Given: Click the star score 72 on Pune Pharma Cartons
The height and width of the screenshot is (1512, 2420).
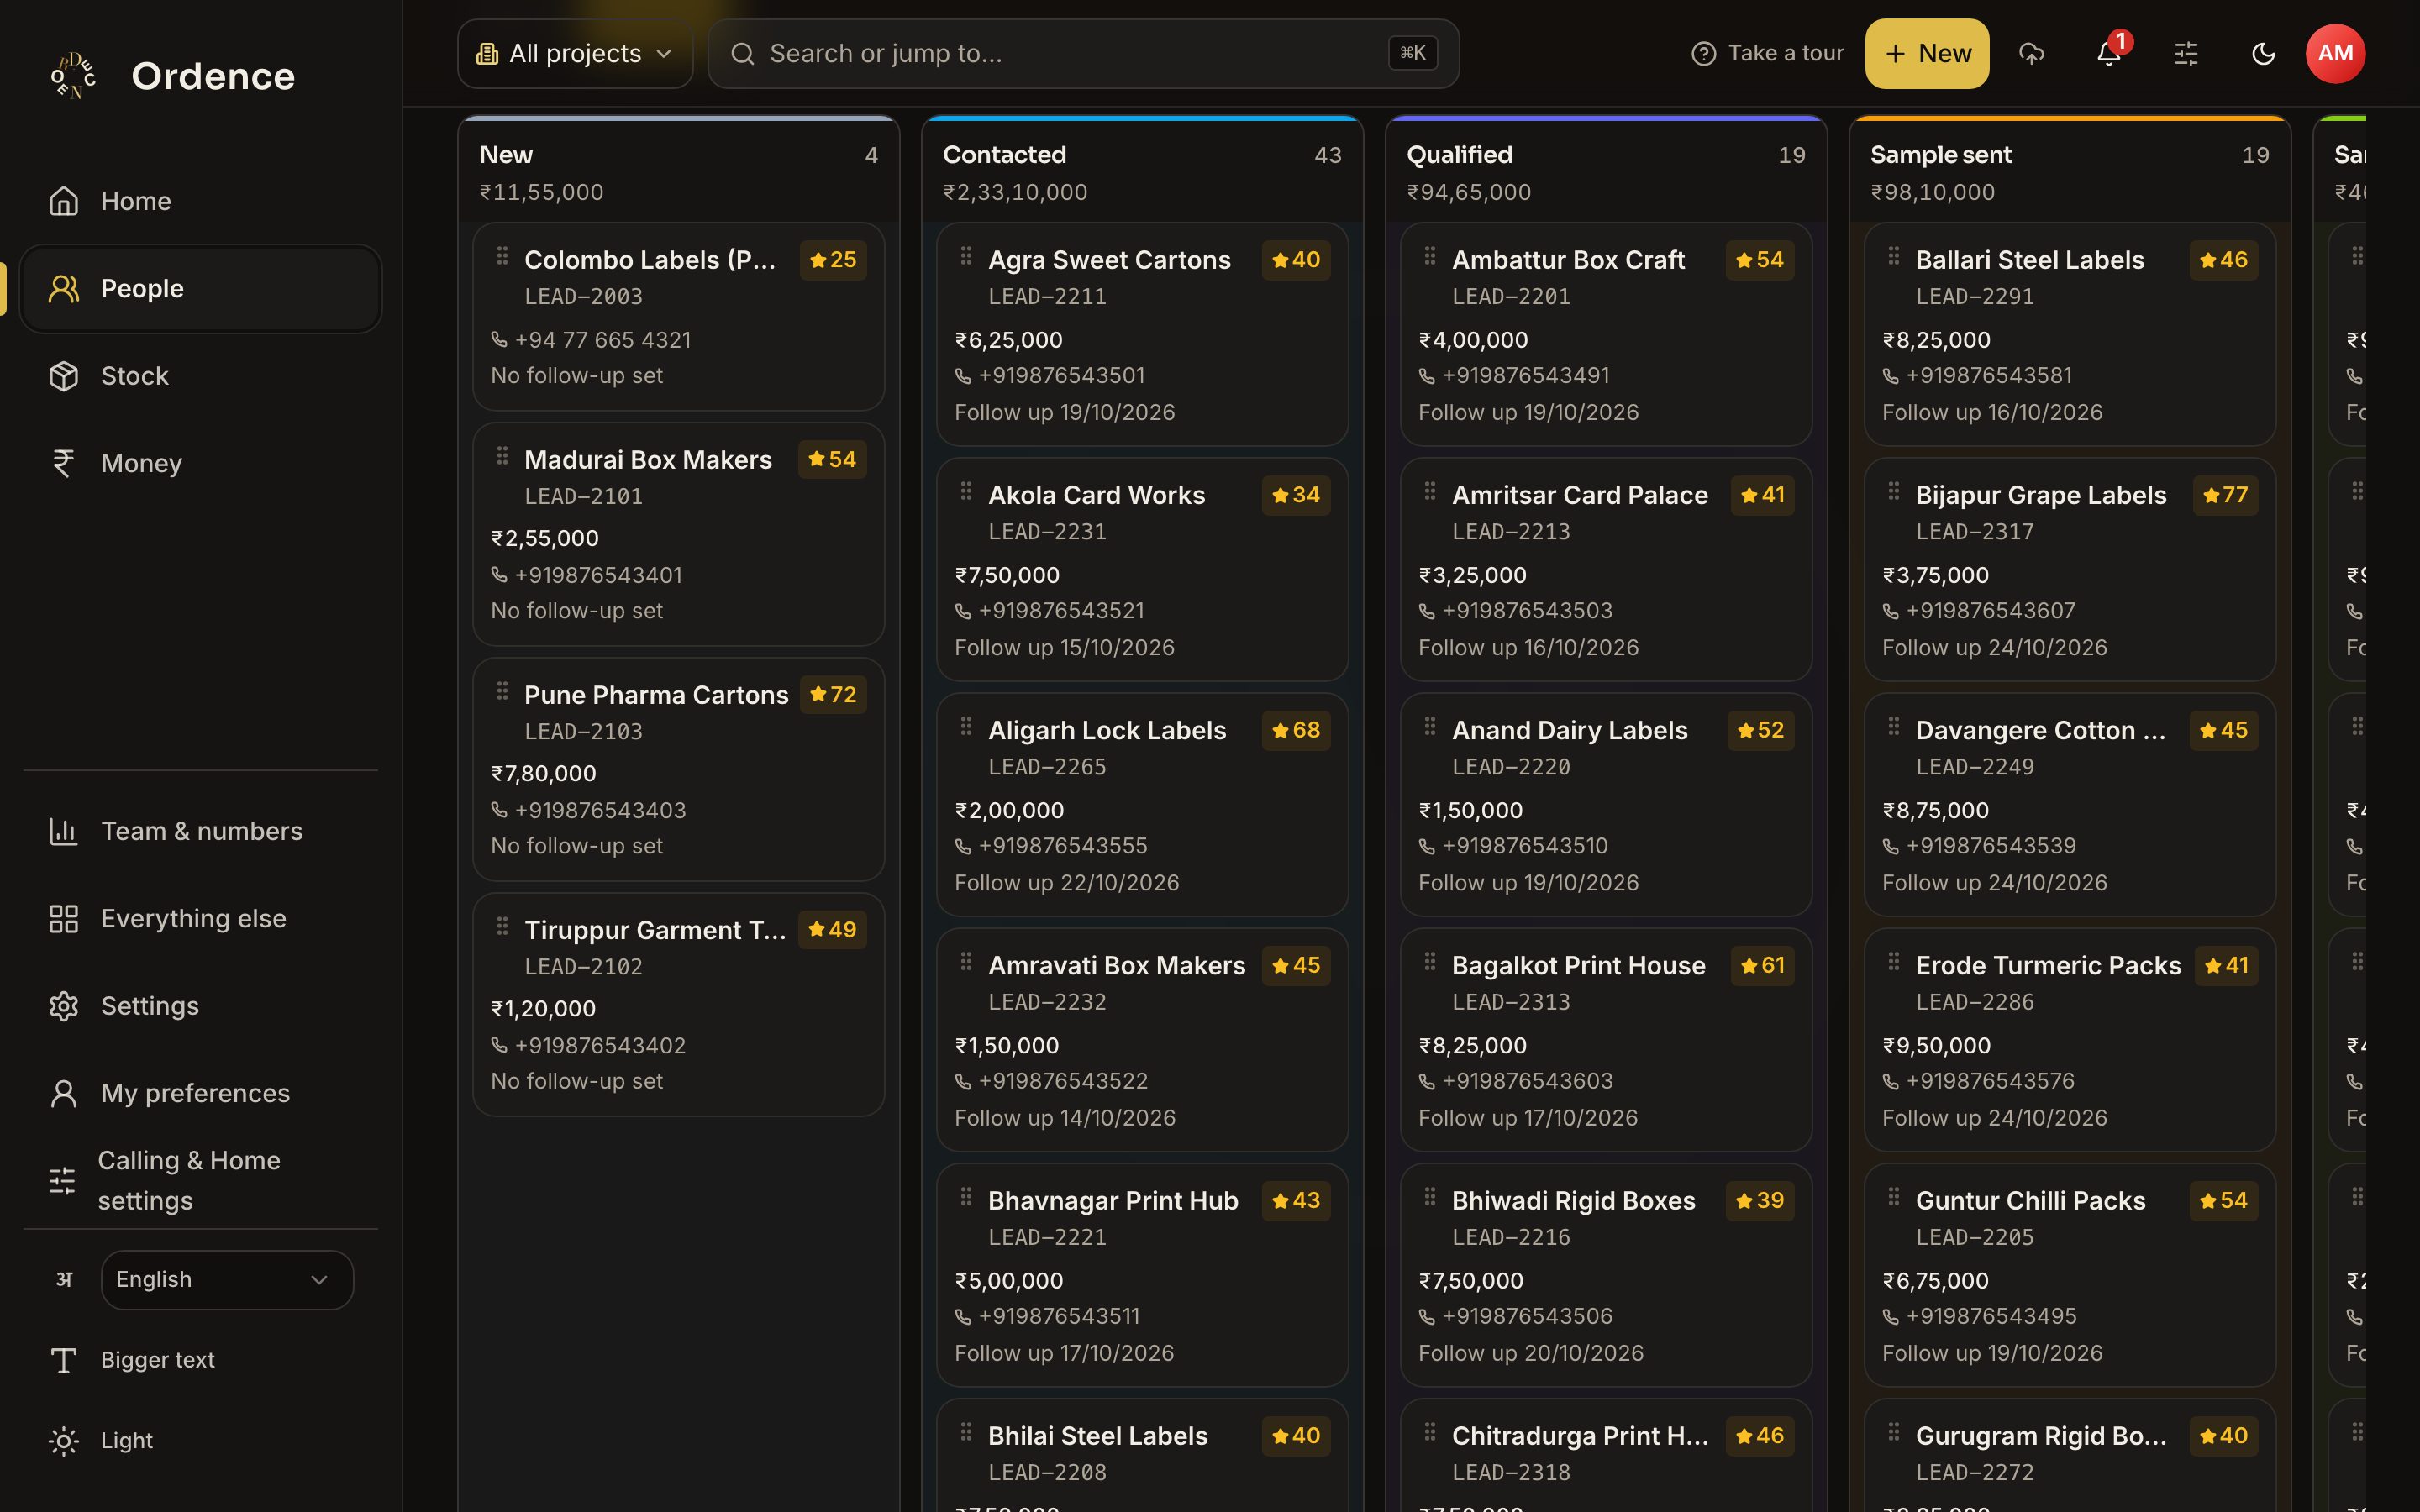Looking at the screenshot, I should [x=833, y=695].
